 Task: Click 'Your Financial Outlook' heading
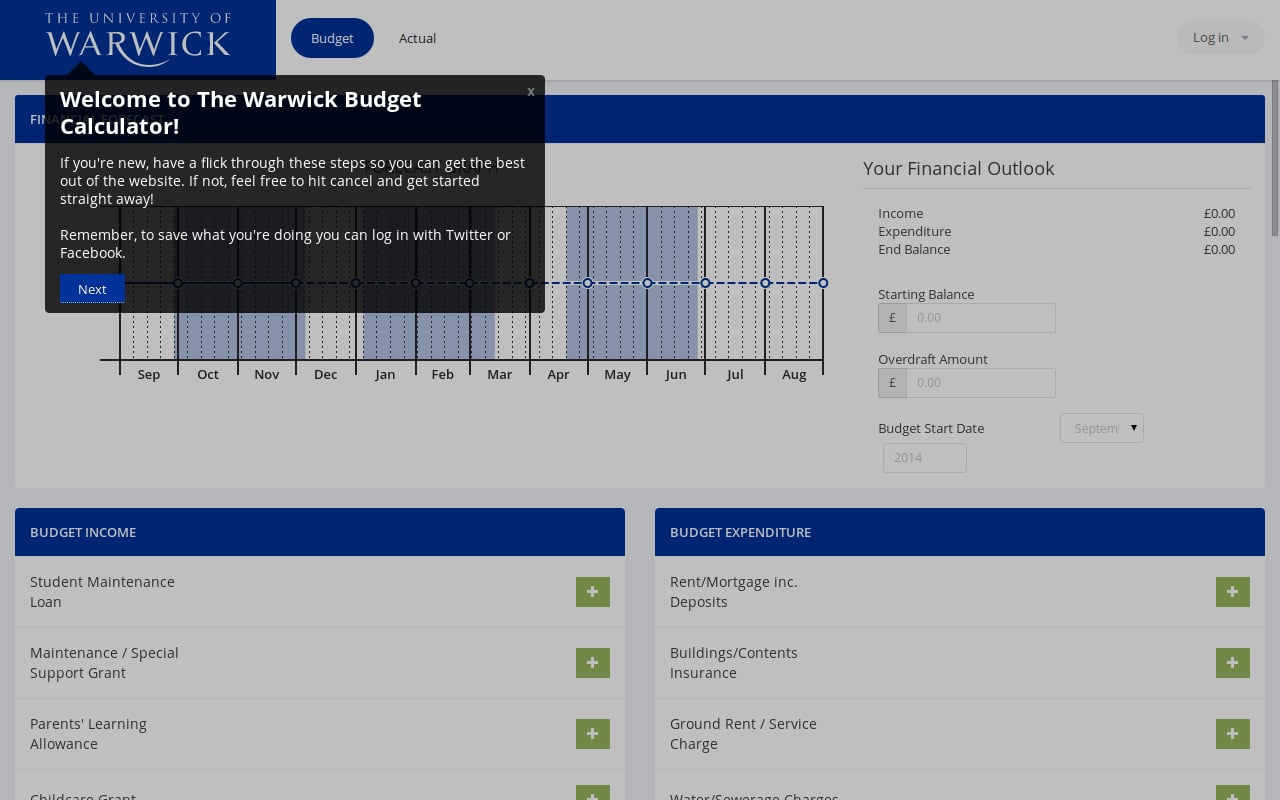pos(958,168)
